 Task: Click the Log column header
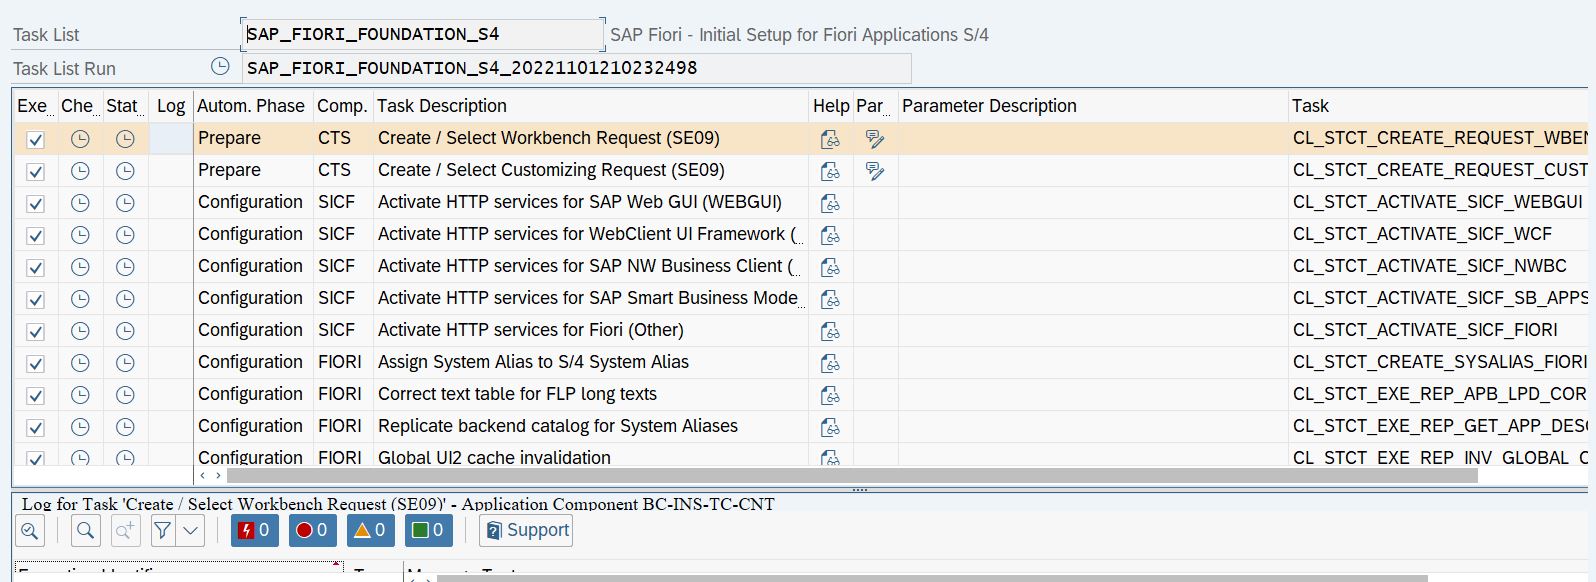coord(171,106)
